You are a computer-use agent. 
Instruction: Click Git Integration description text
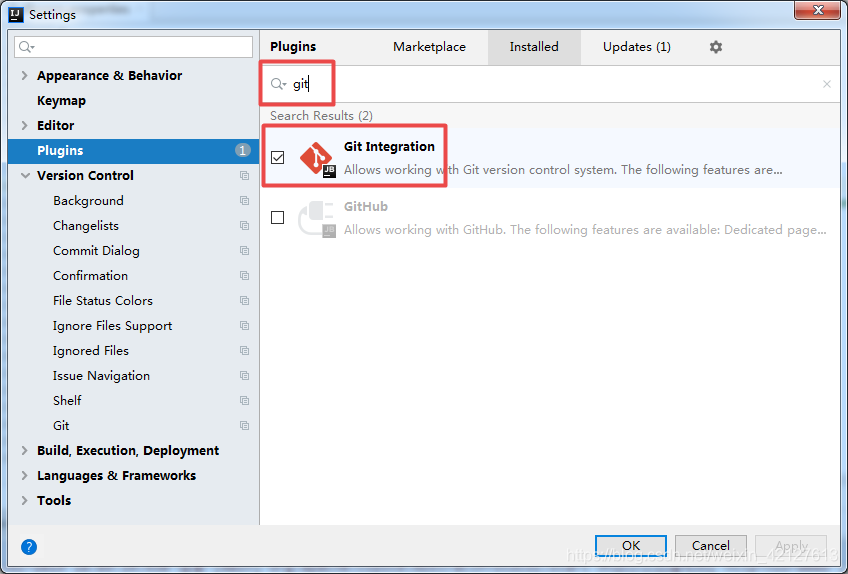[563, 170]
